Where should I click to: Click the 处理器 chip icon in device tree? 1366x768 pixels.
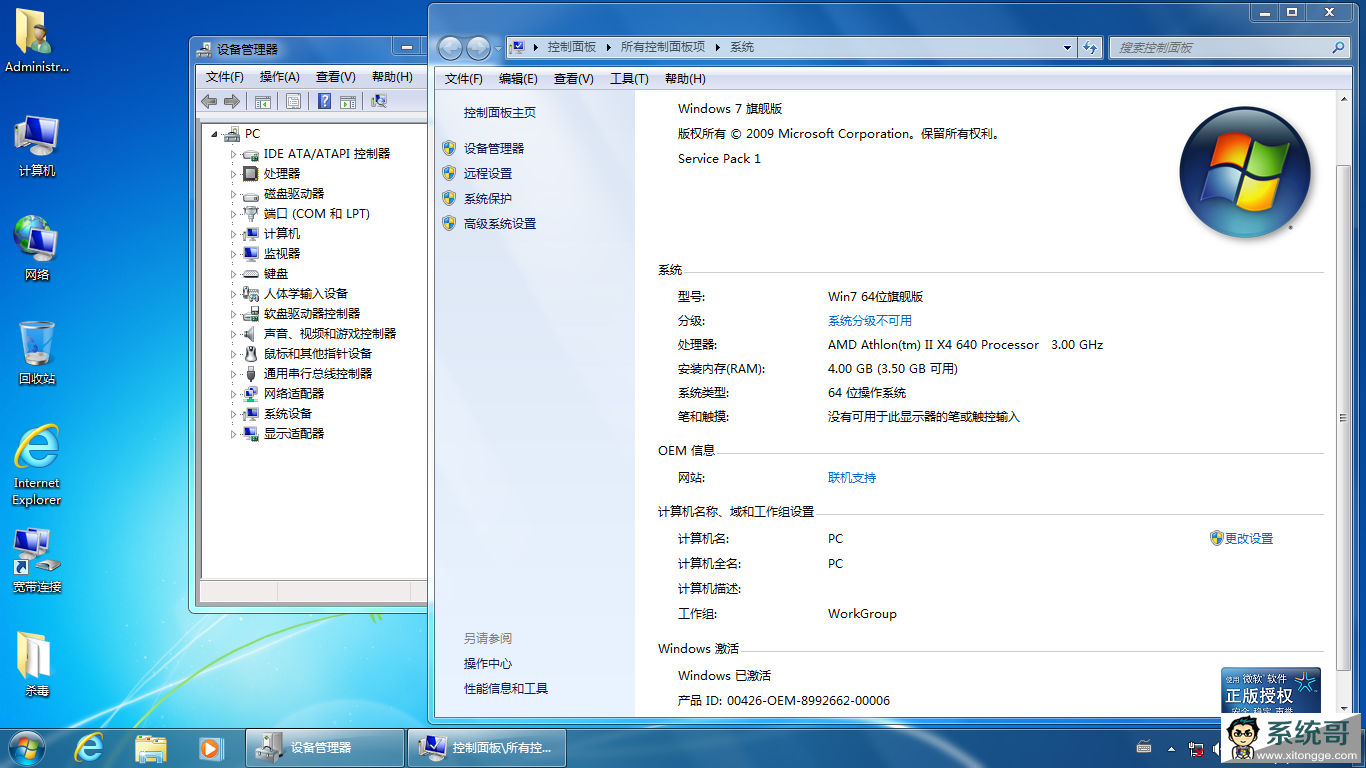250,173
